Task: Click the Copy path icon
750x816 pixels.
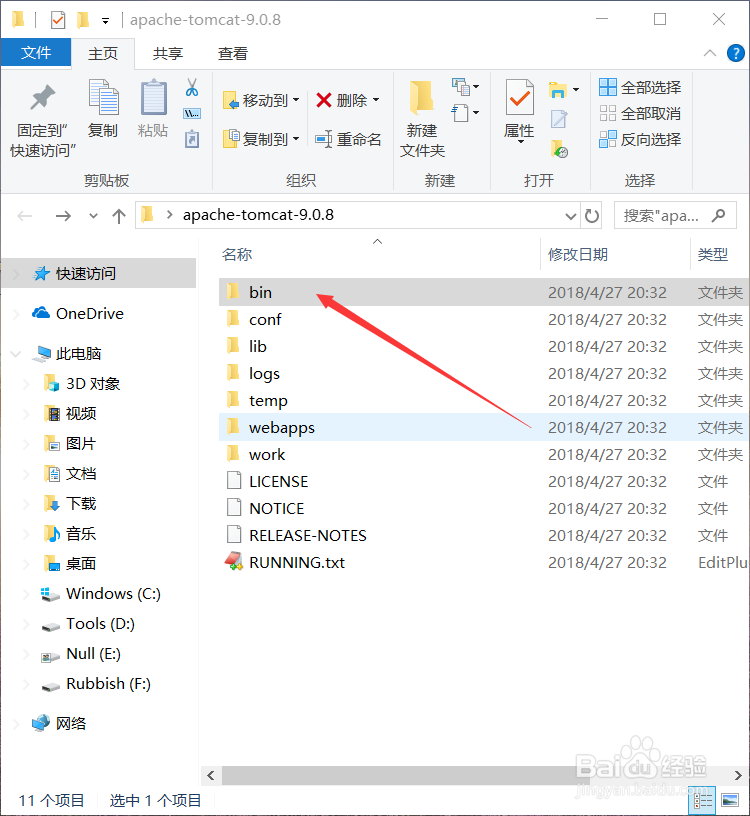Action: pos(192,113)
